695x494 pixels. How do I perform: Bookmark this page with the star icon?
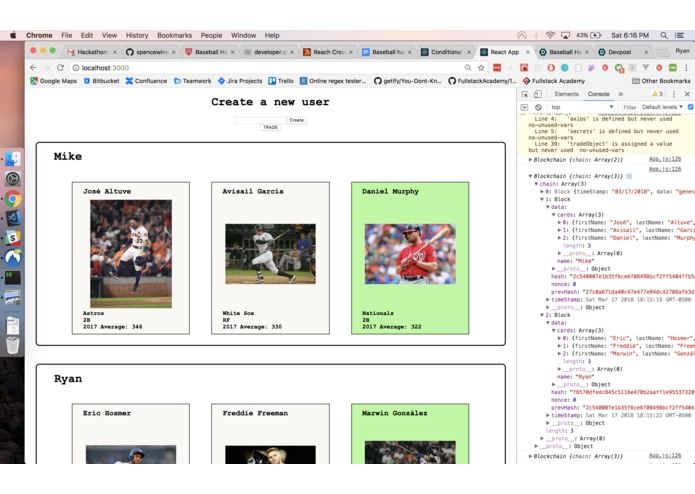pyautogui.click(x=481, y=68)
